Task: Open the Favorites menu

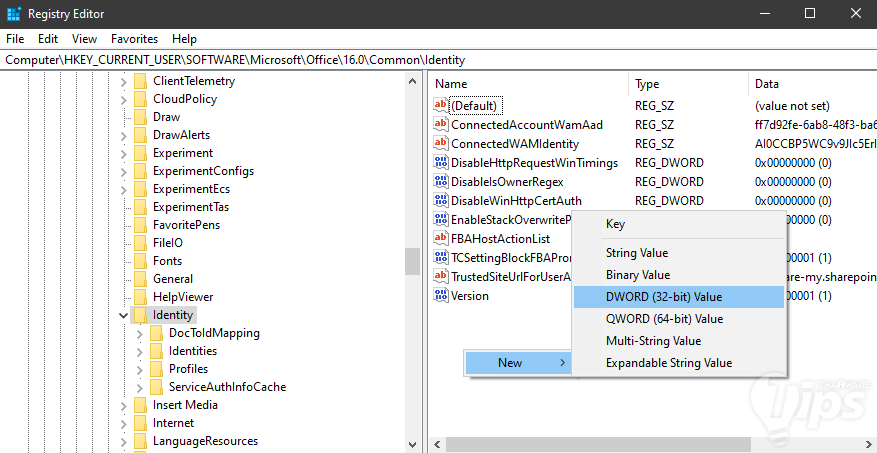Action: click(134, 39)
